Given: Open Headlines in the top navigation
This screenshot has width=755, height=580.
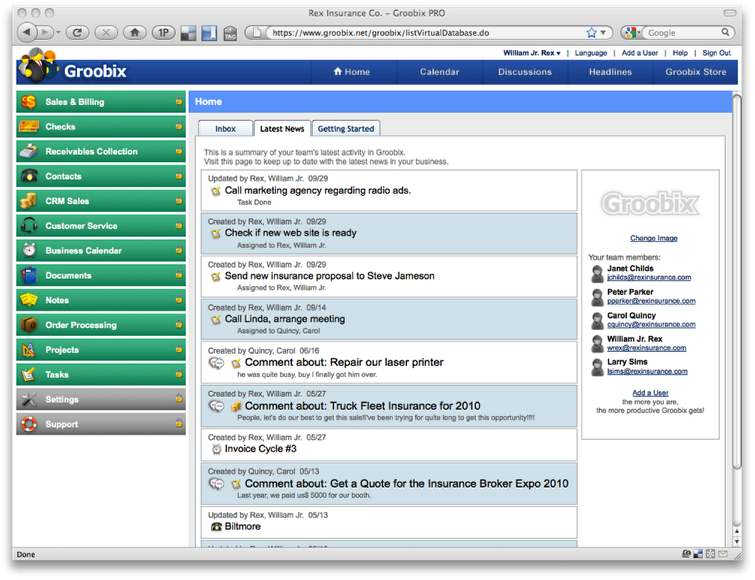Looking at the screenshot, I should (x=610, y=72).
